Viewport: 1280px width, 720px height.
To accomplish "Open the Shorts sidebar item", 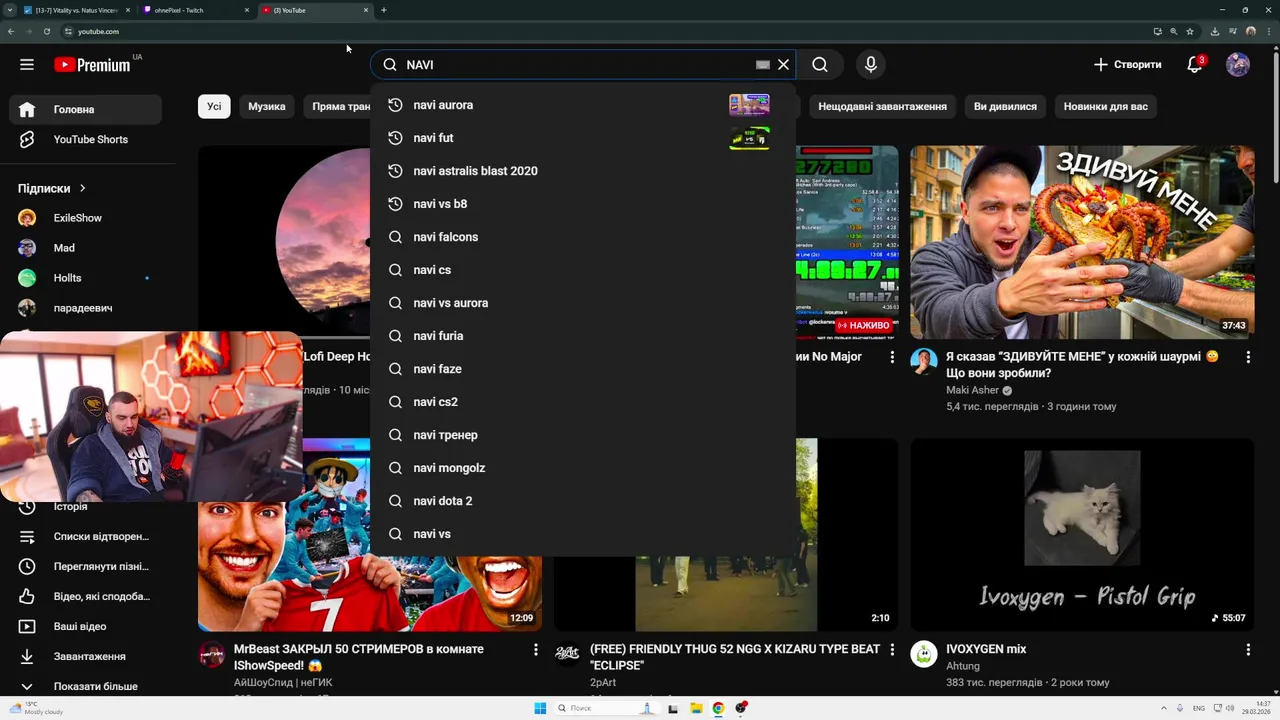I will [x=85, y=139].
